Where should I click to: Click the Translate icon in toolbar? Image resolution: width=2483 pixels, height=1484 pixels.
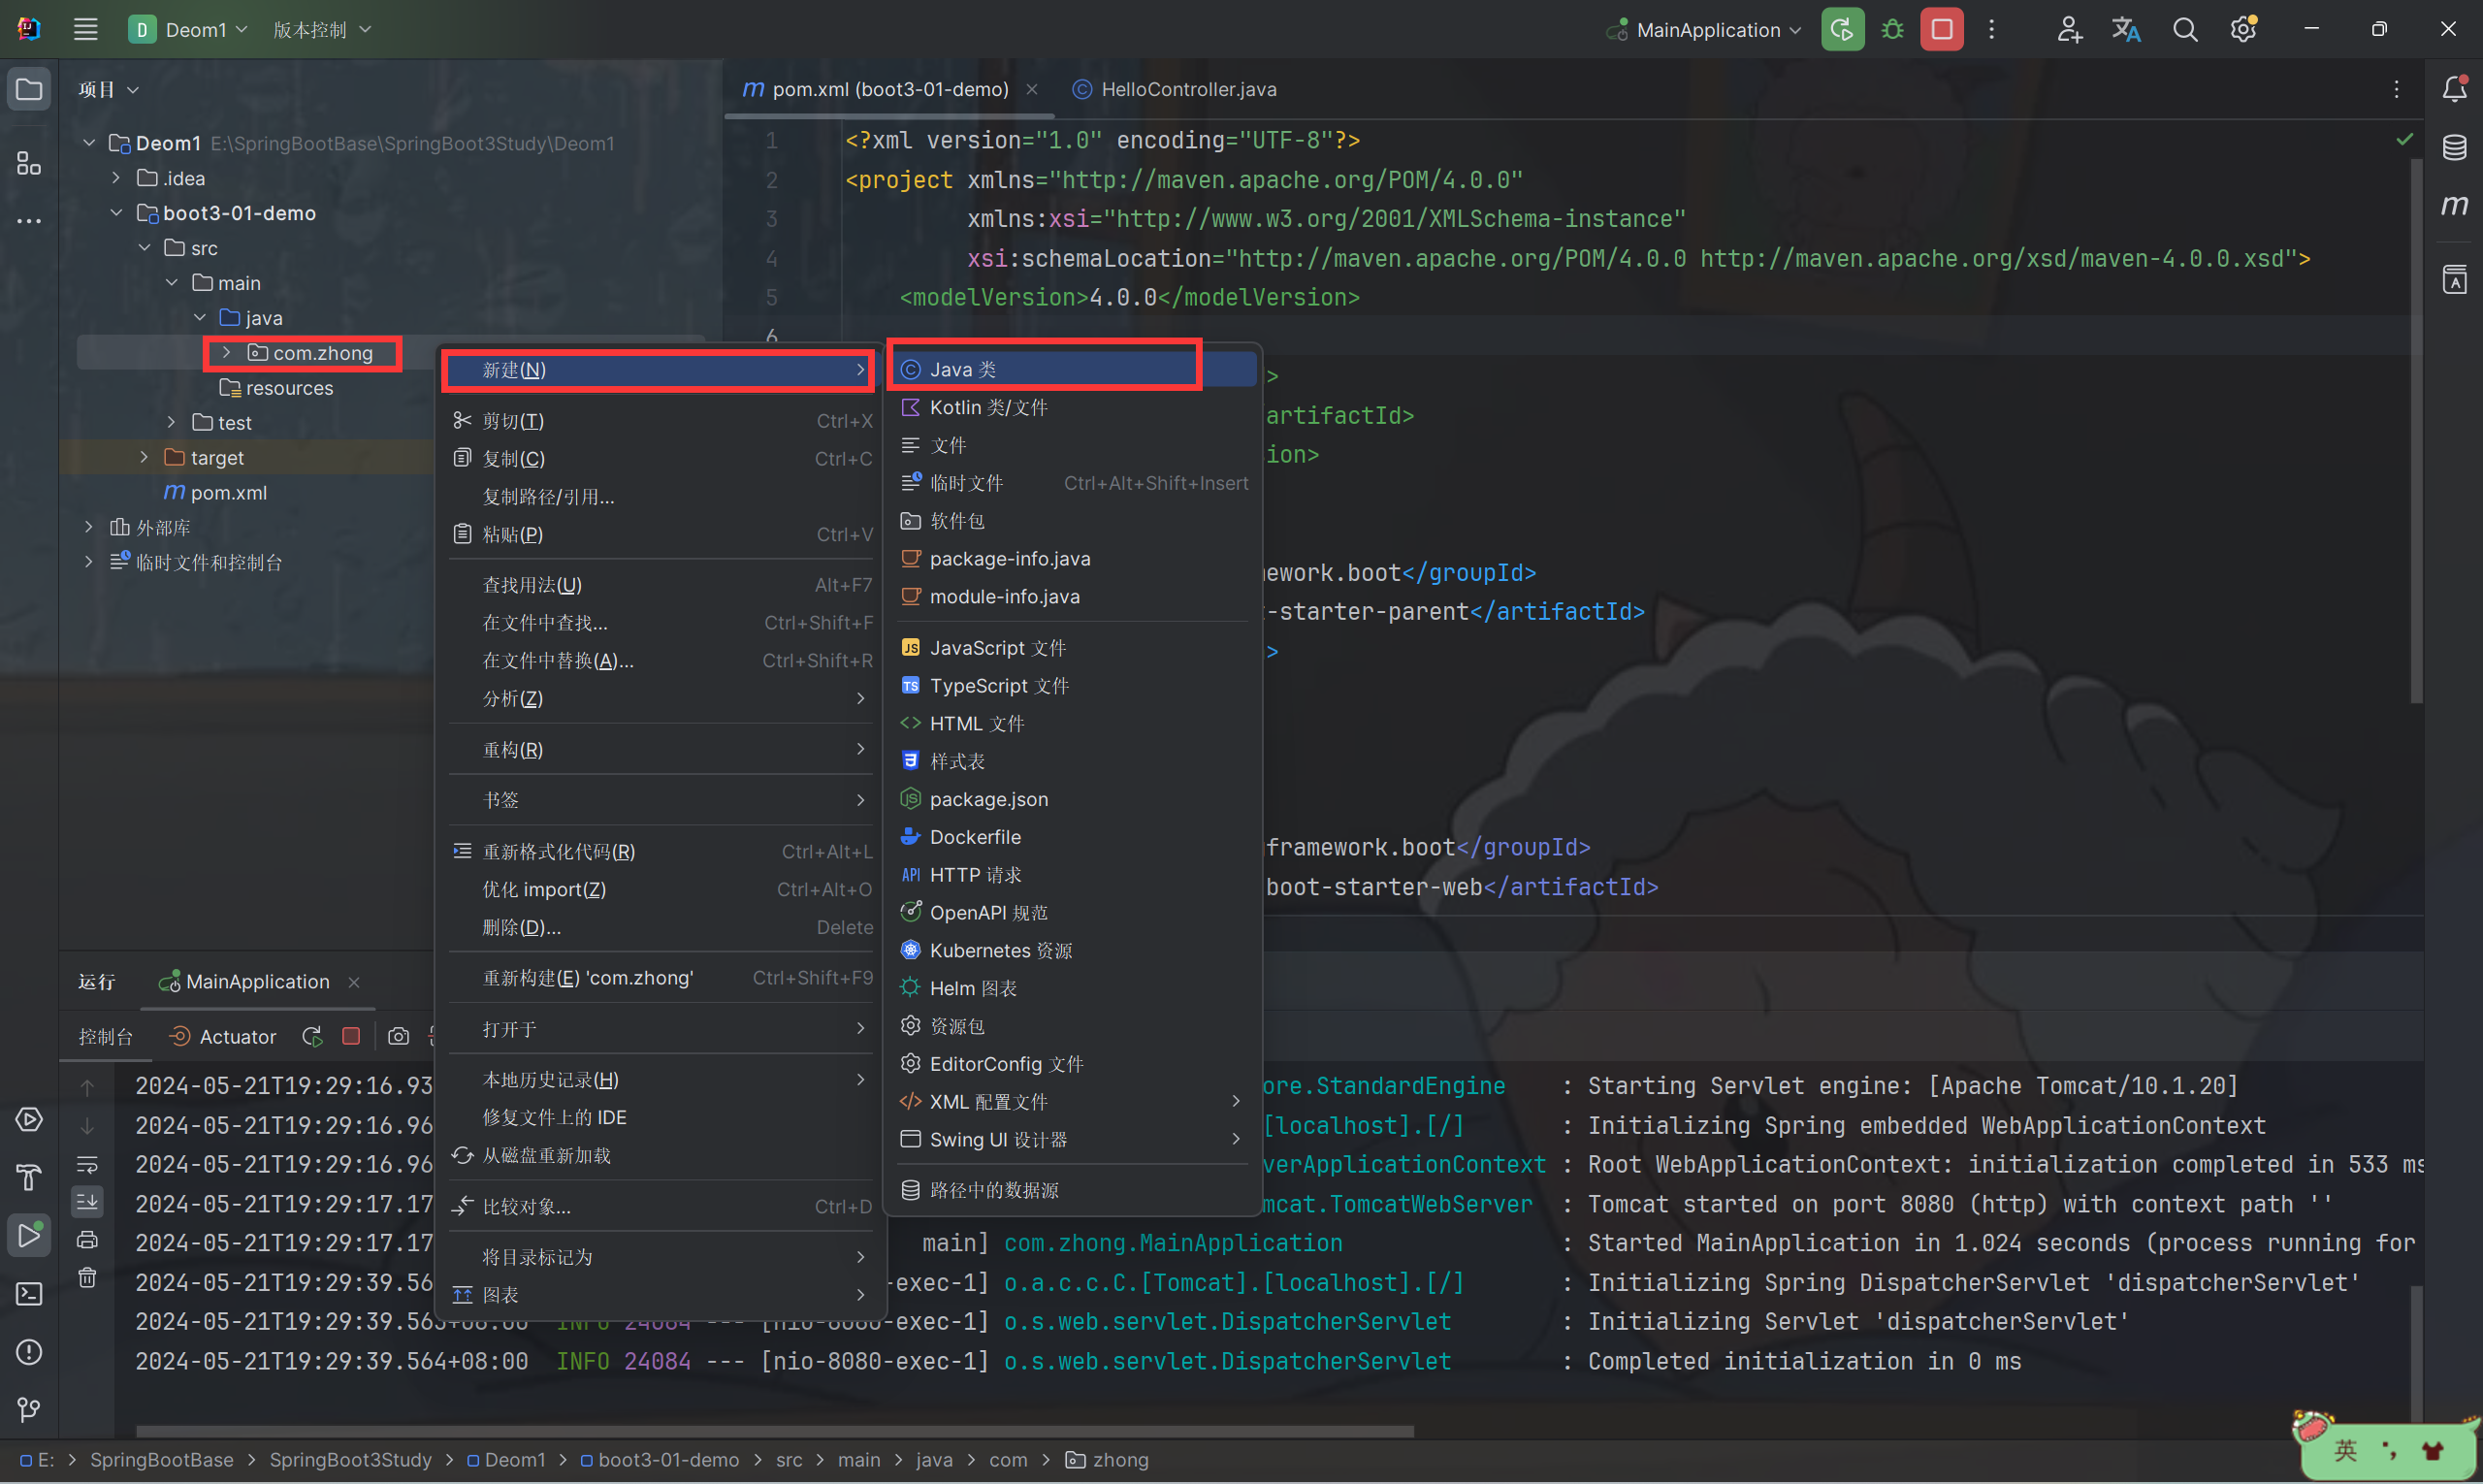click(x=2126, y=30)
